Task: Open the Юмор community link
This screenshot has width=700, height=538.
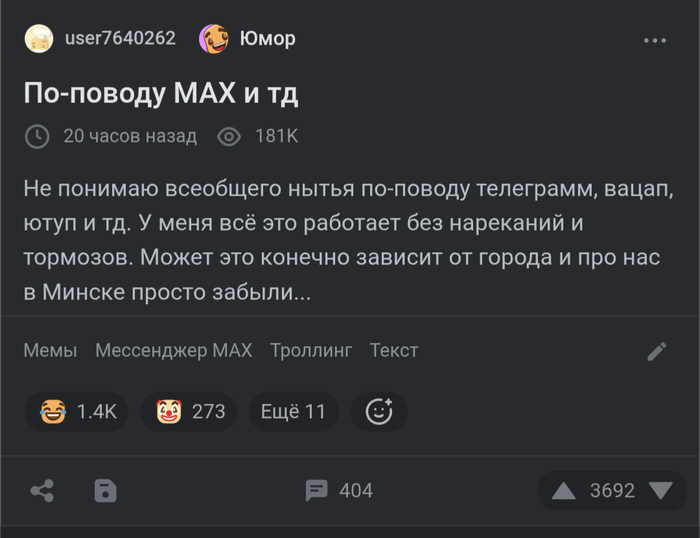Action: 268,39
